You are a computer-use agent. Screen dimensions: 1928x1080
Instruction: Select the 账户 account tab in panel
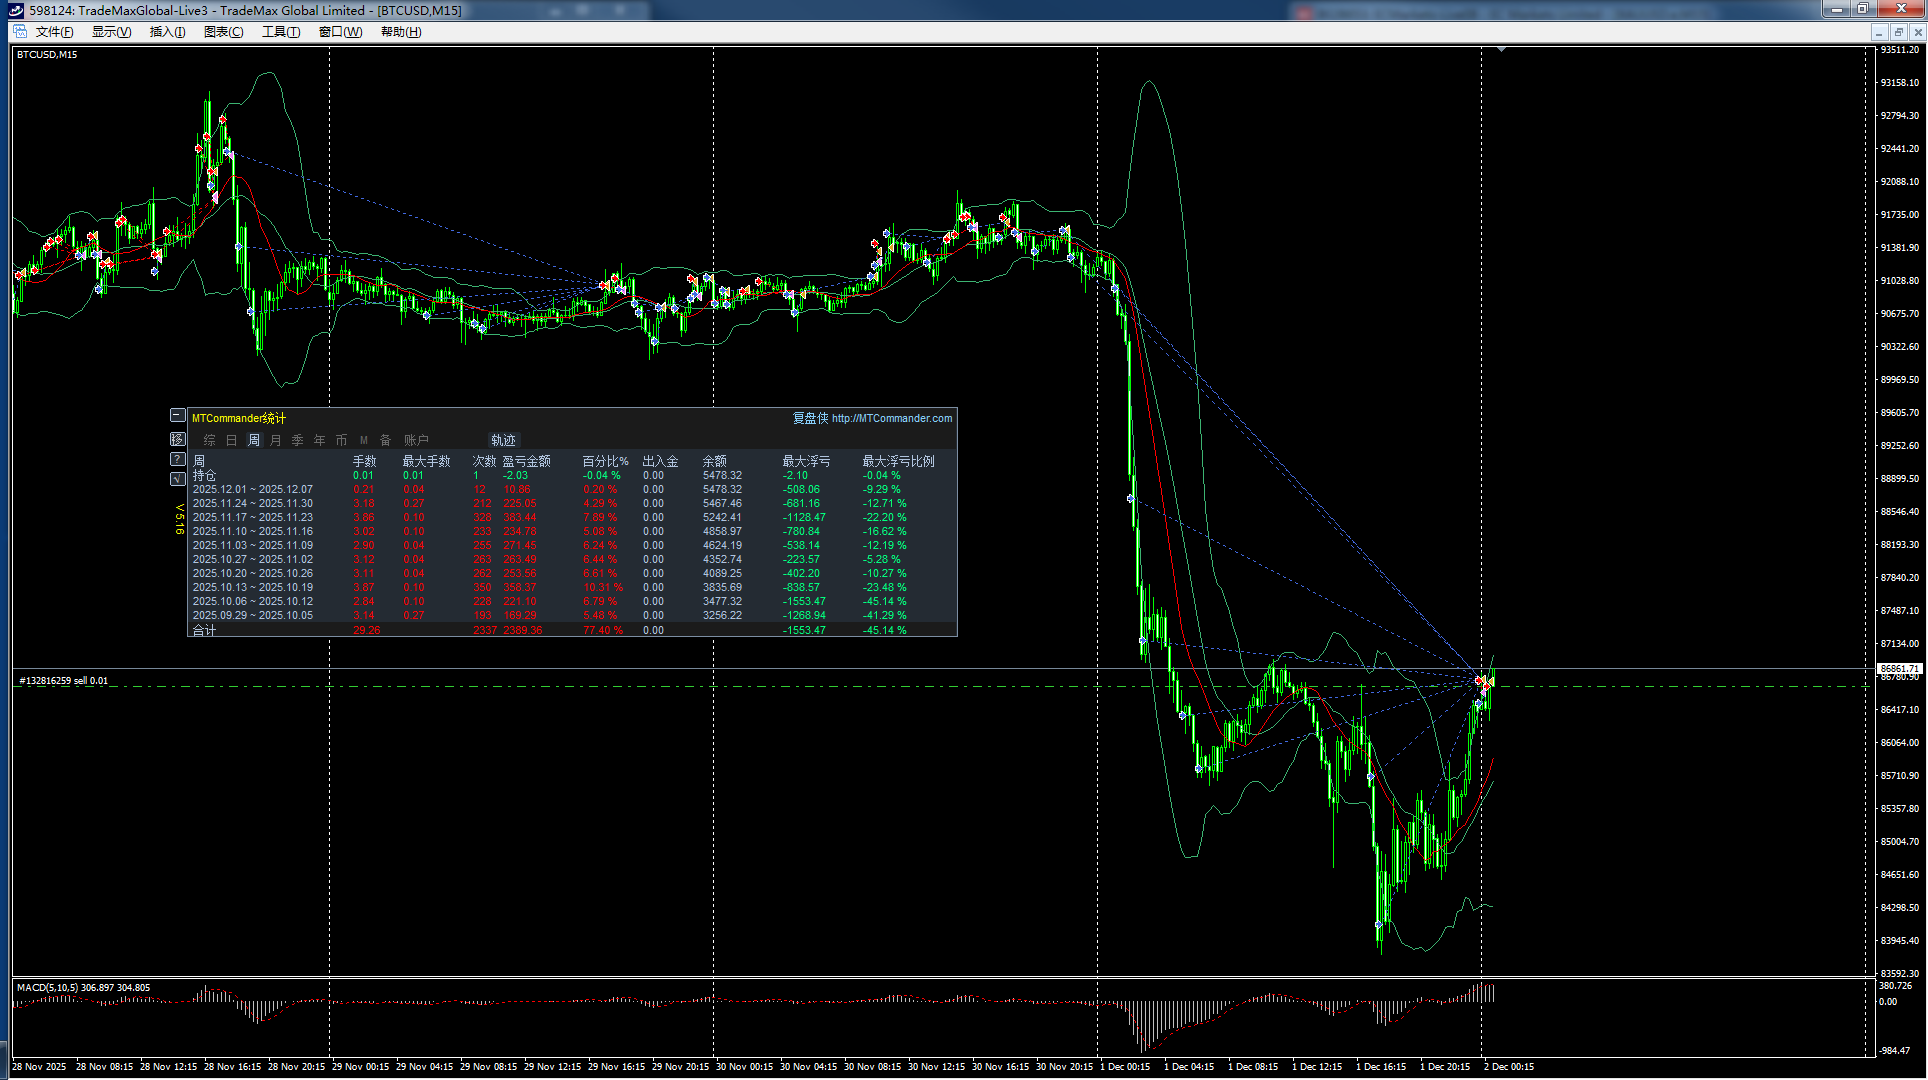tap(416, 440)
